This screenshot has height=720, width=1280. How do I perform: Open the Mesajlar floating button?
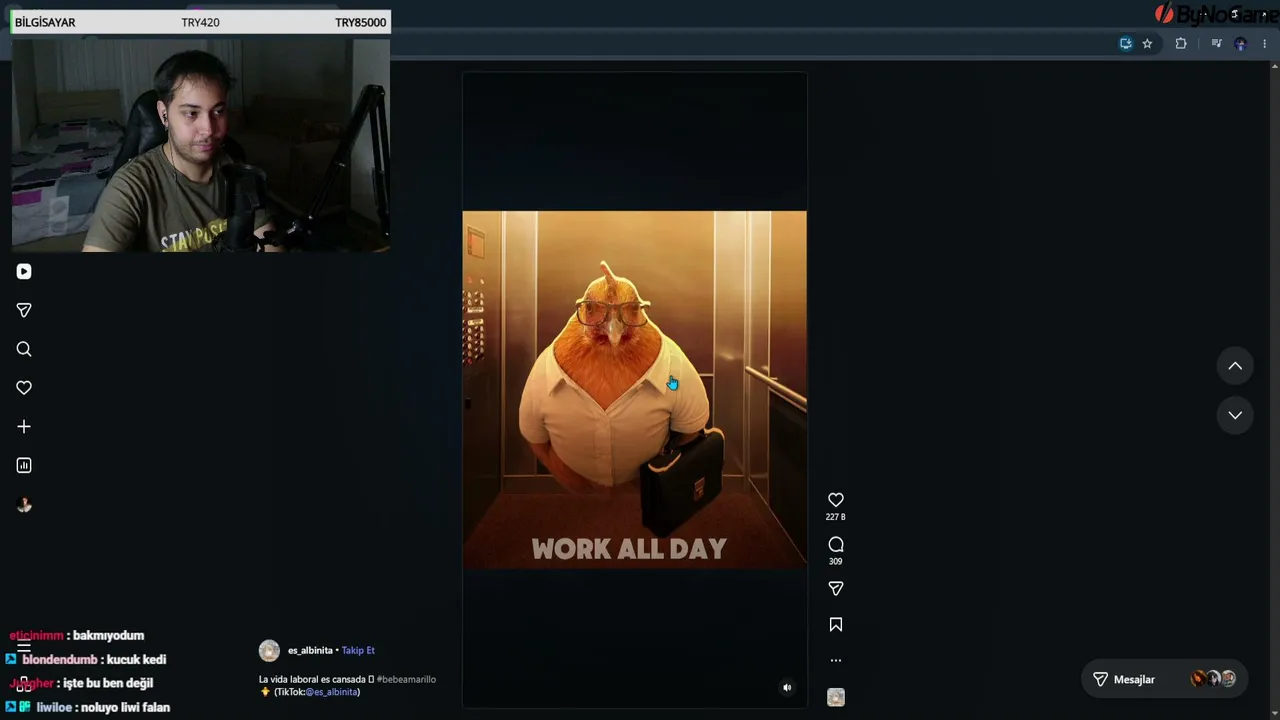(1164, 679)
